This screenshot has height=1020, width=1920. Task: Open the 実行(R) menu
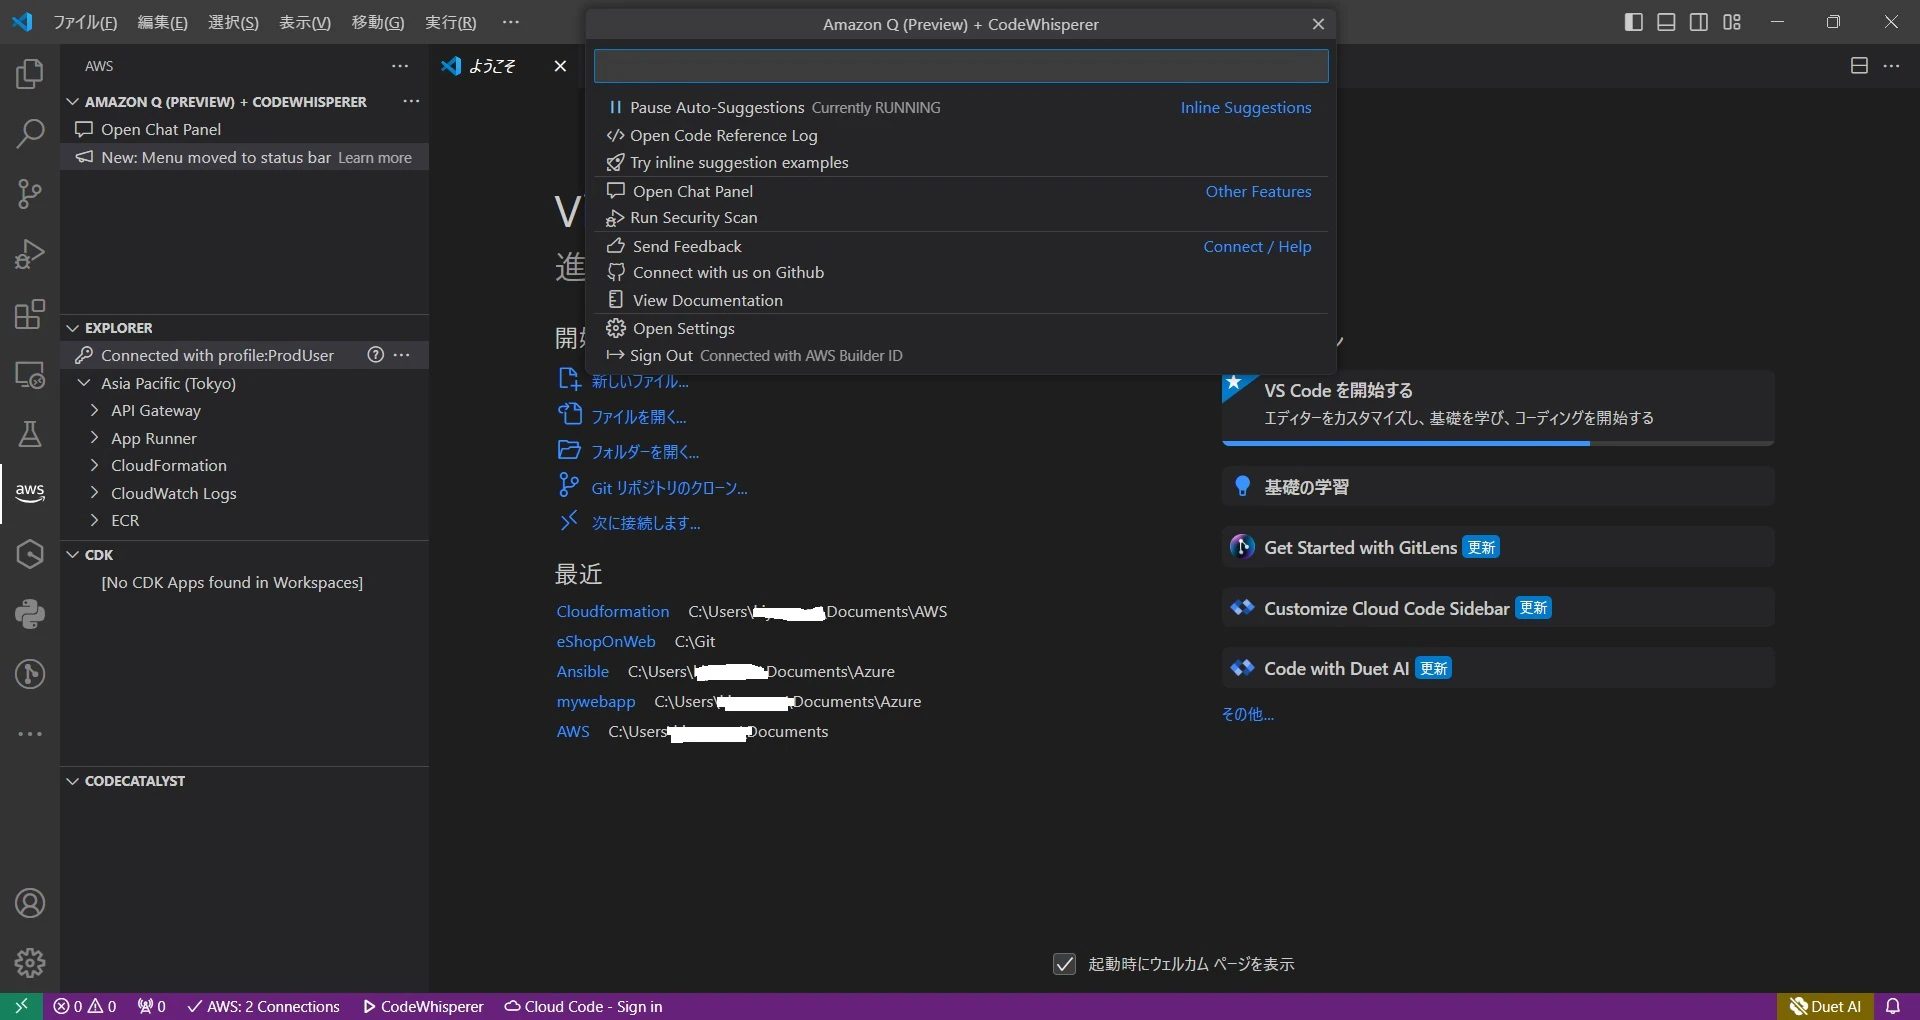click(x=450, y=22)
